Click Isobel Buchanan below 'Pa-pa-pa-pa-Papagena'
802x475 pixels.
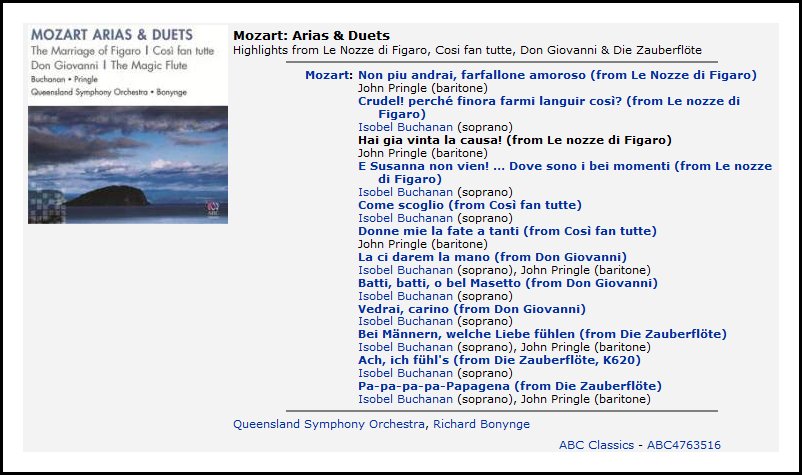click(405, 399)
